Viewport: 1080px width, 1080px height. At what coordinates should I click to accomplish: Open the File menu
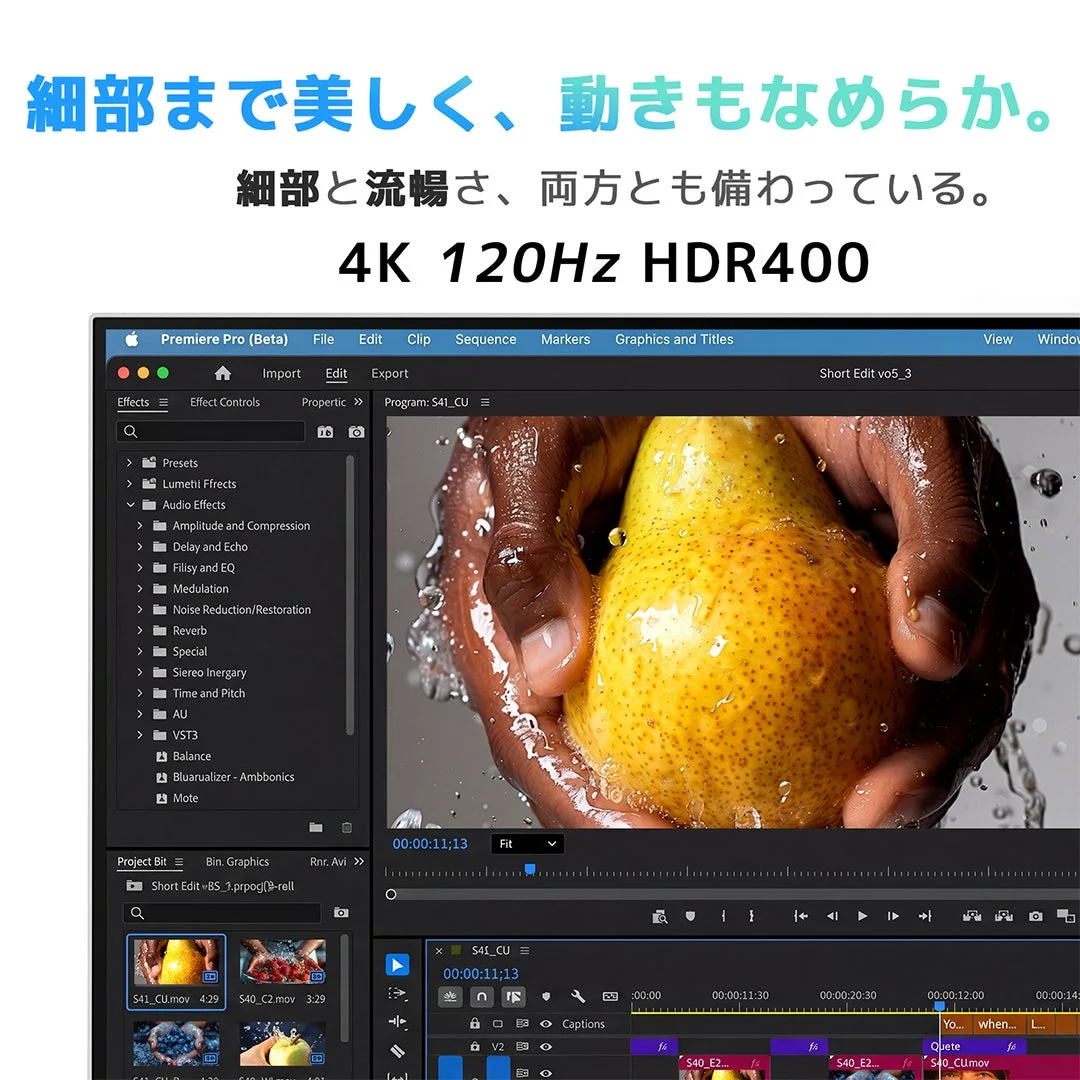(x=323, y=340)
